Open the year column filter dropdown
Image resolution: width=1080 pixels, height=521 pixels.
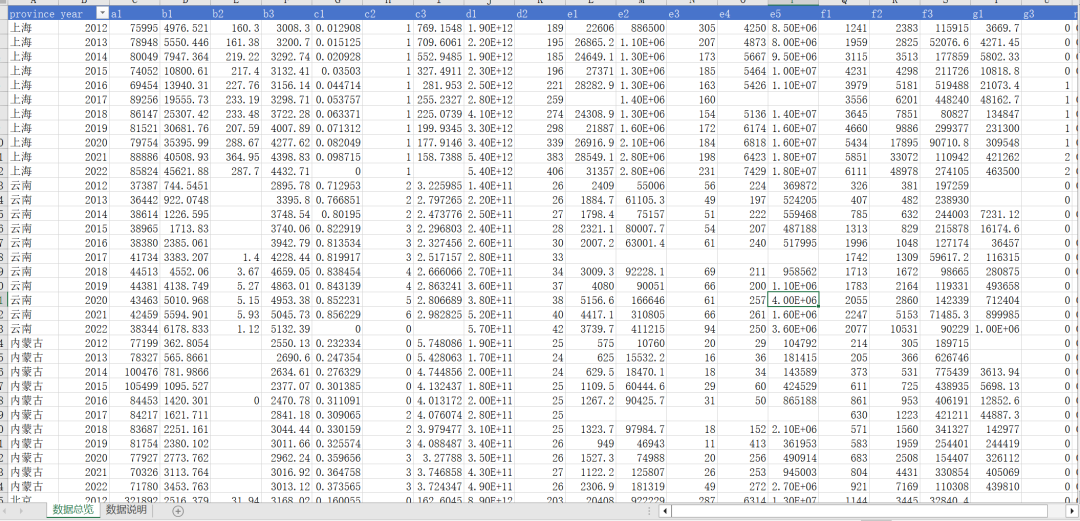[103, 14]
